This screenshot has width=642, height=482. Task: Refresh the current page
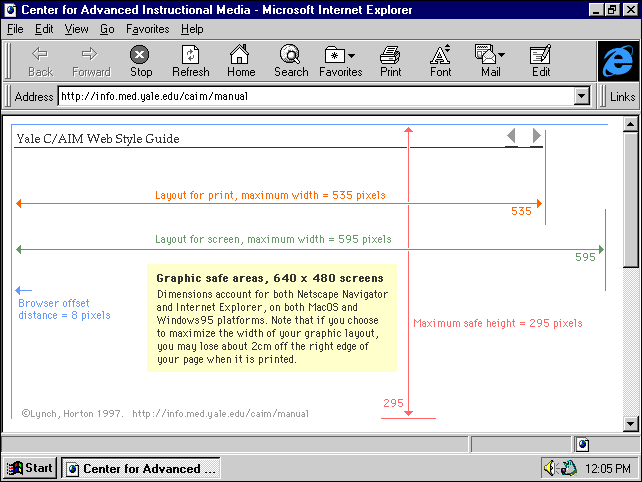tap(190, 61)
